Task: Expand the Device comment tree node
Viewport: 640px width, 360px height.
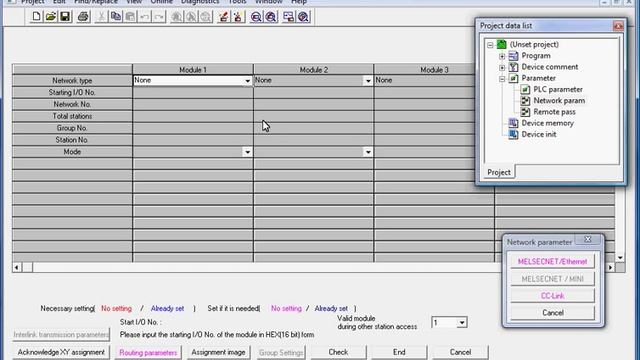Action: [502, 67]
